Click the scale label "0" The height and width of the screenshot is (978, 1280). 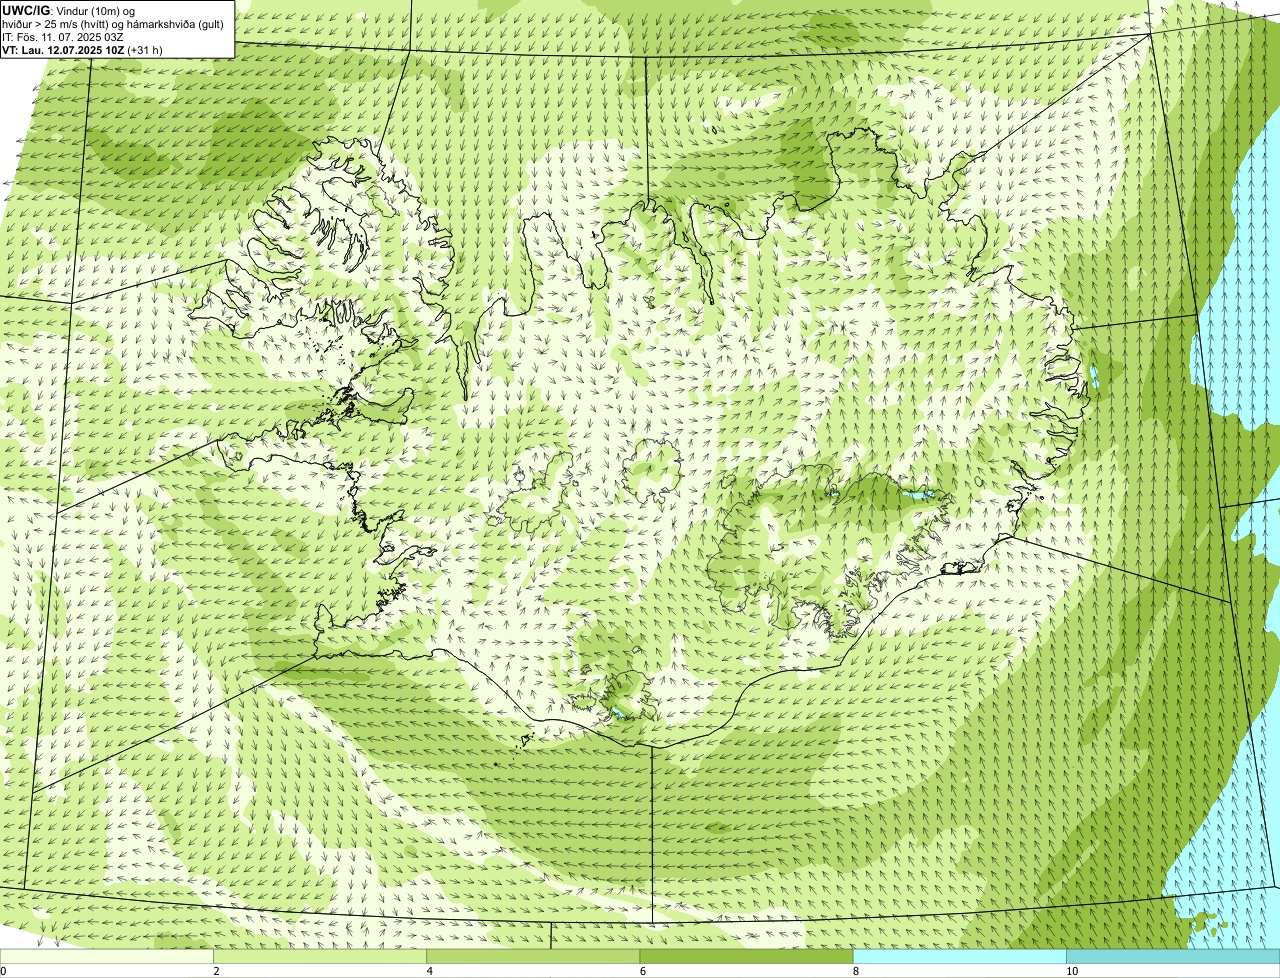pos(3,971)
